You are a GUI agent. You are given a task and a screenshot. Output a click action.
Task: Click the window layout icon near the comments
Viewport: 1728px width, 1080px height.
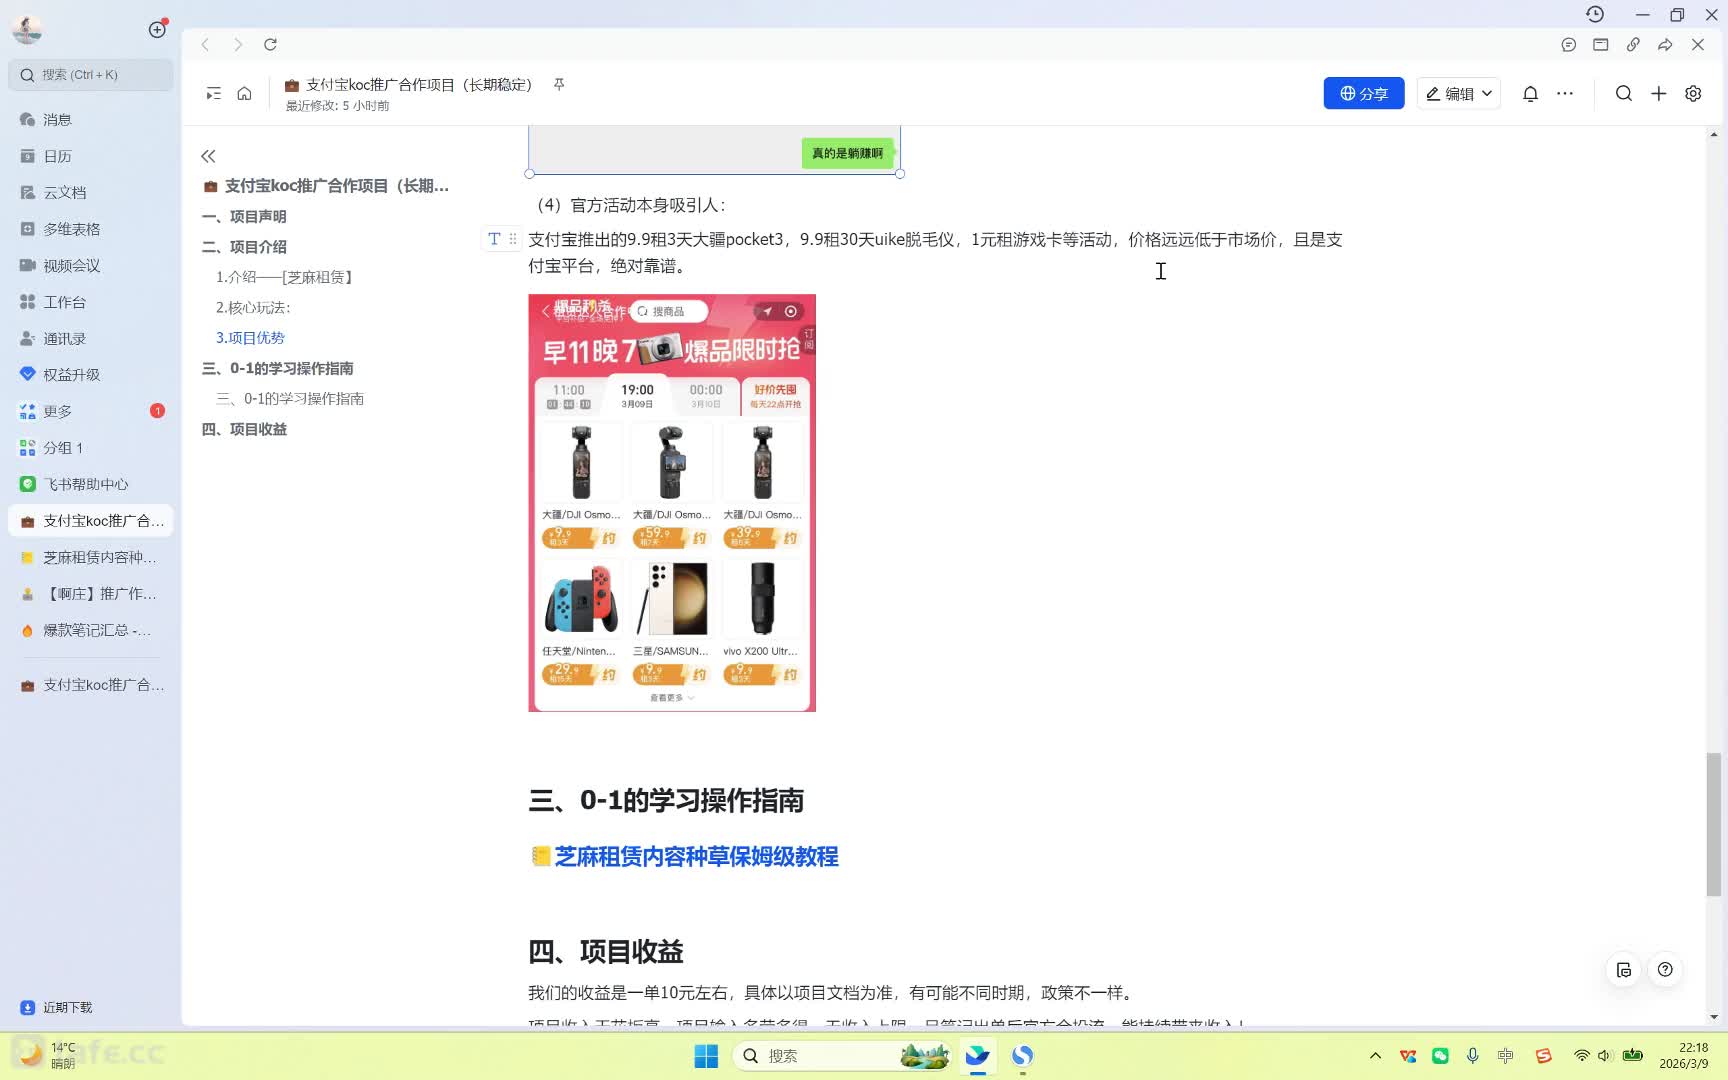(1601, 44)
